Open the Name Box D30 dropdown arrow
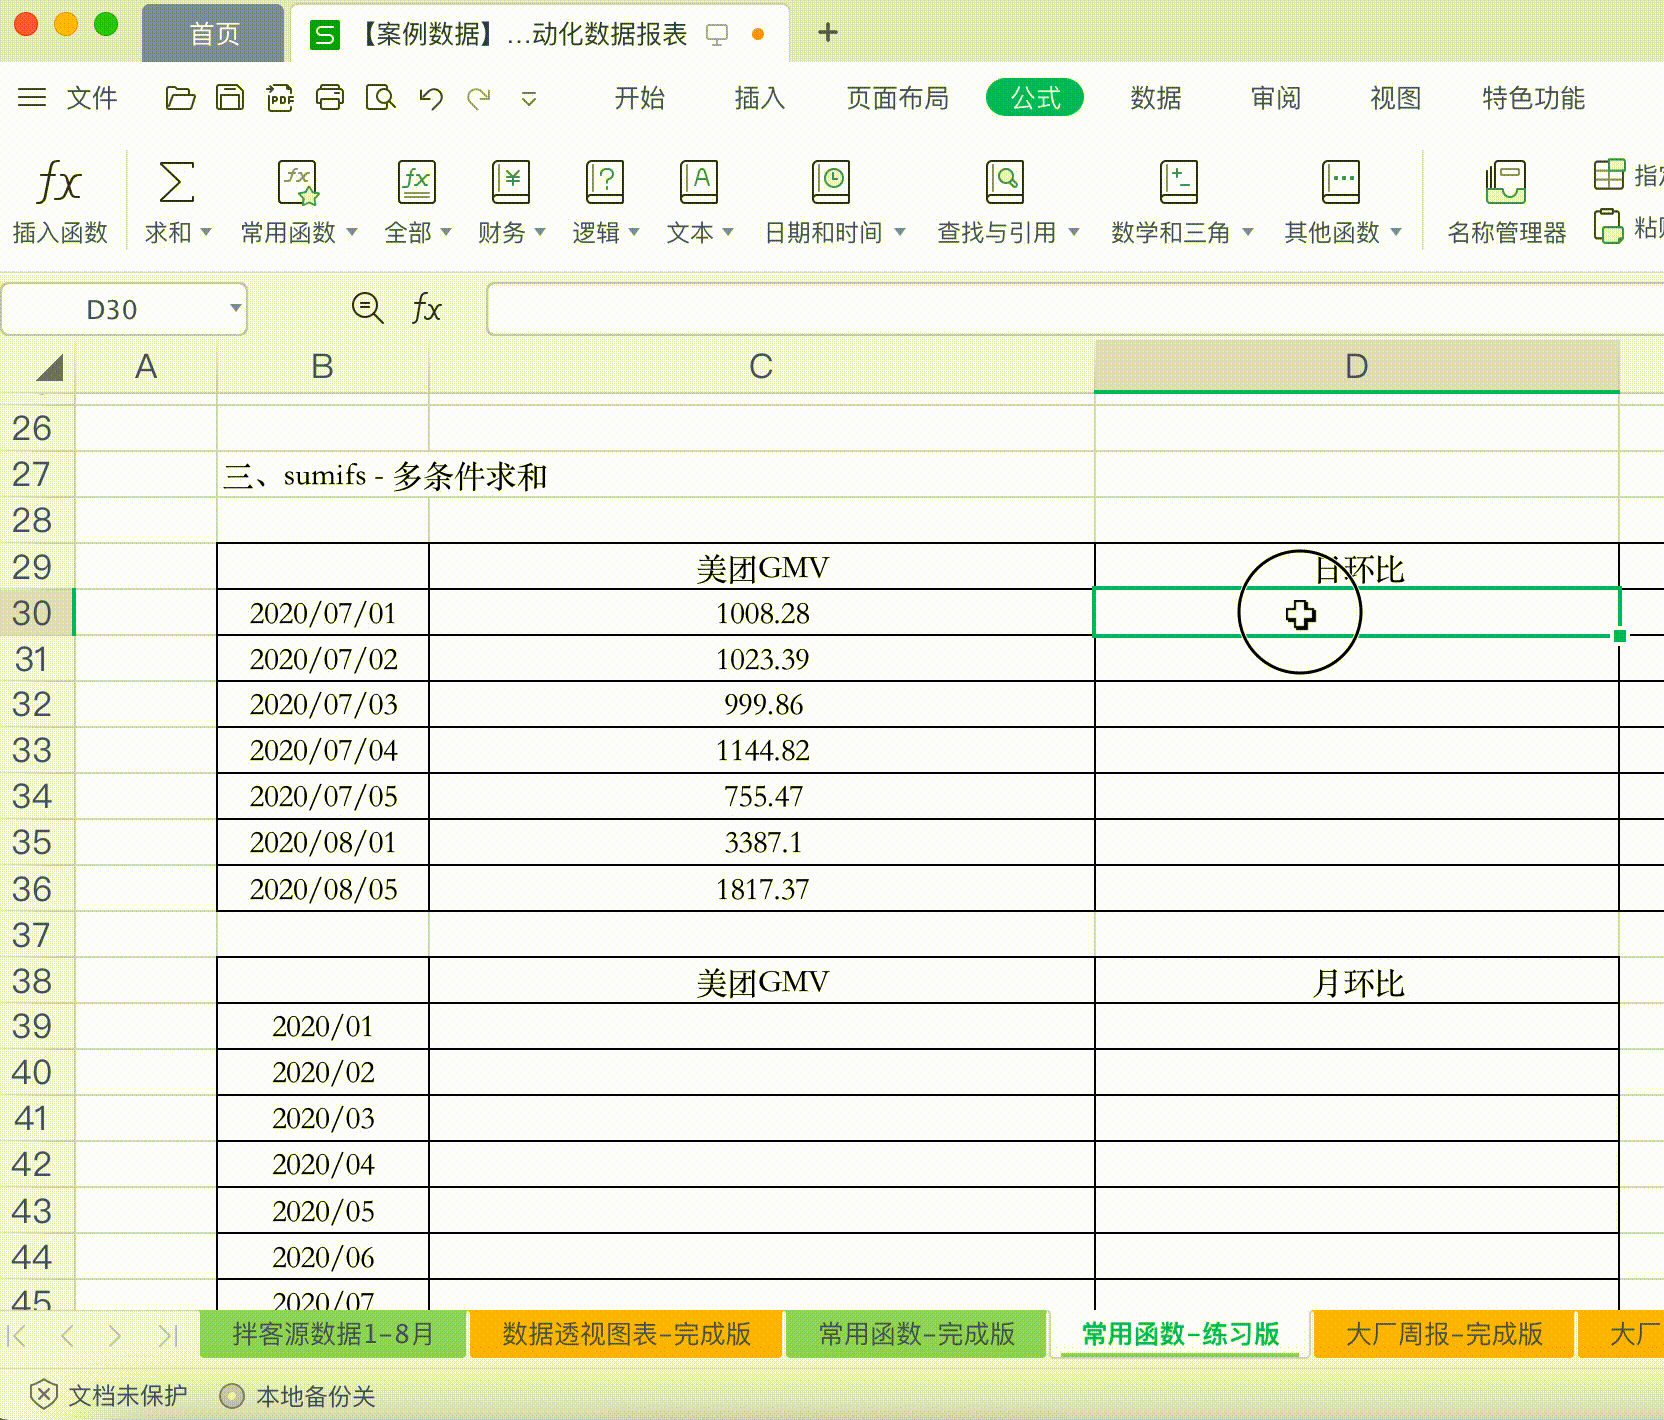This screenshot has height=1420, width=1664. pos(235,308)
